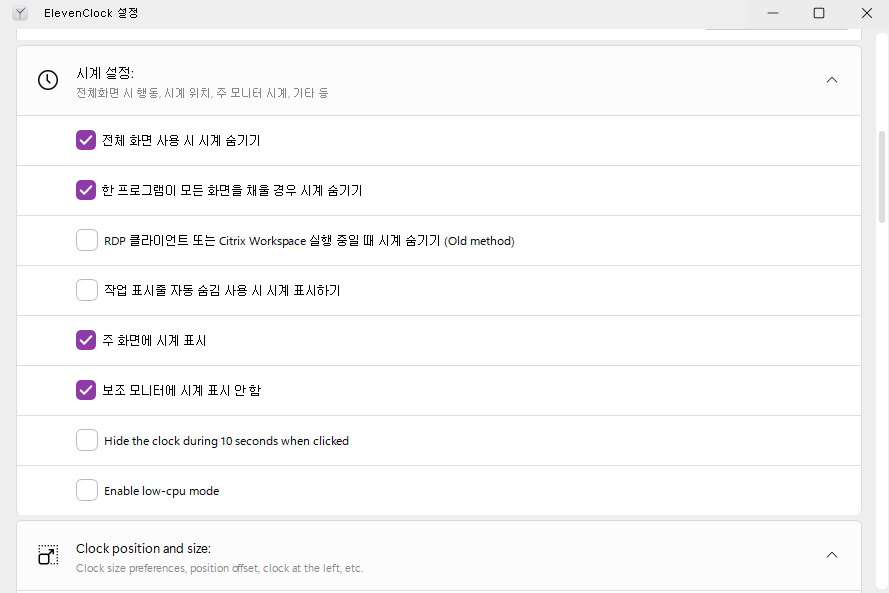The image size is (889, 593).
Task: Collapse Clock position and size chevron
Action: pyautogui.click(x=832, y=555)
